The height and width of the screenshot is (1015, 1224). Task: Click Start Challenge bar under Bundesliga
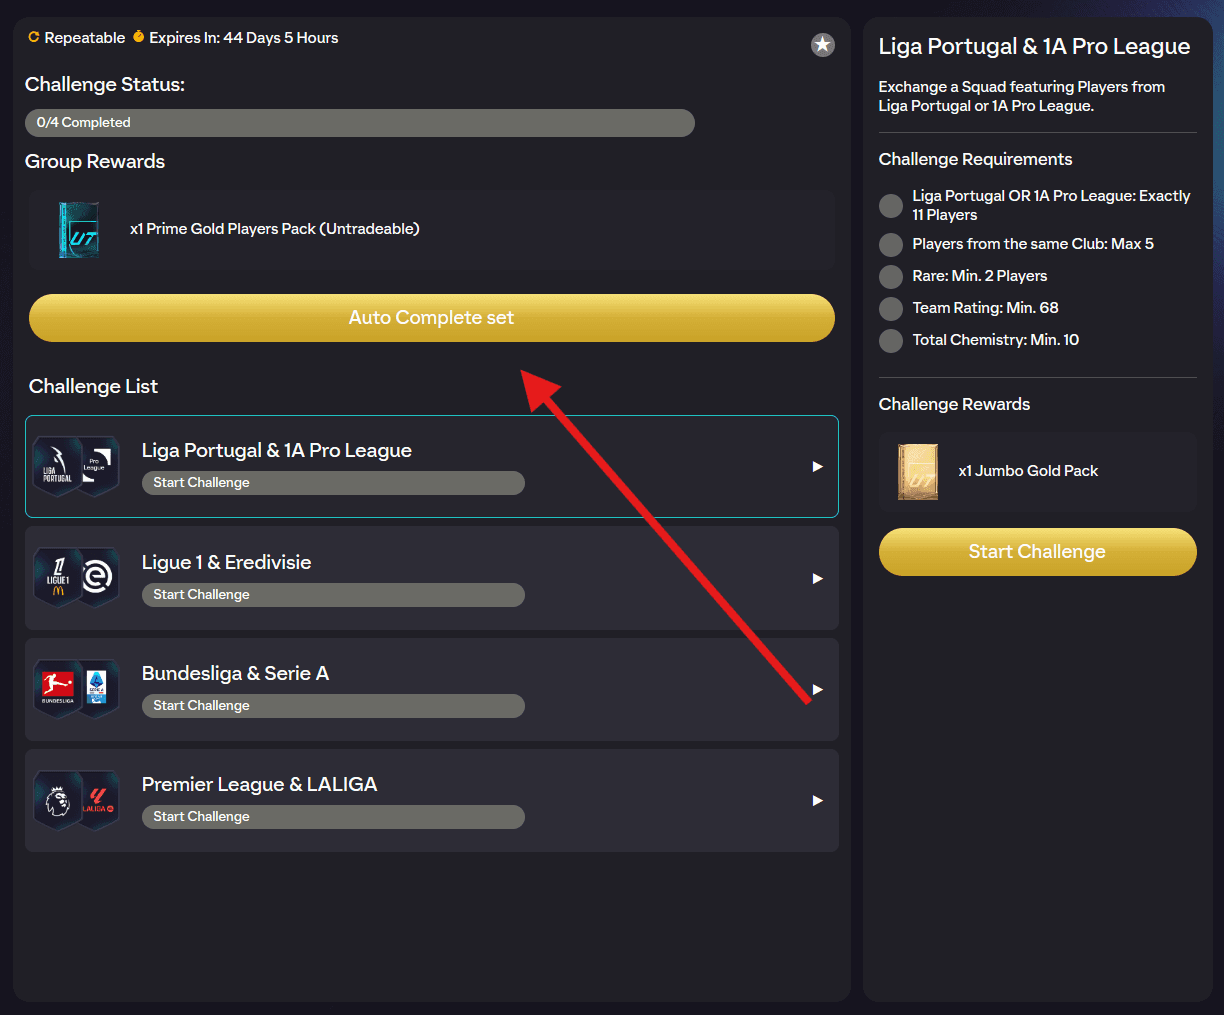tap(333, 706)
